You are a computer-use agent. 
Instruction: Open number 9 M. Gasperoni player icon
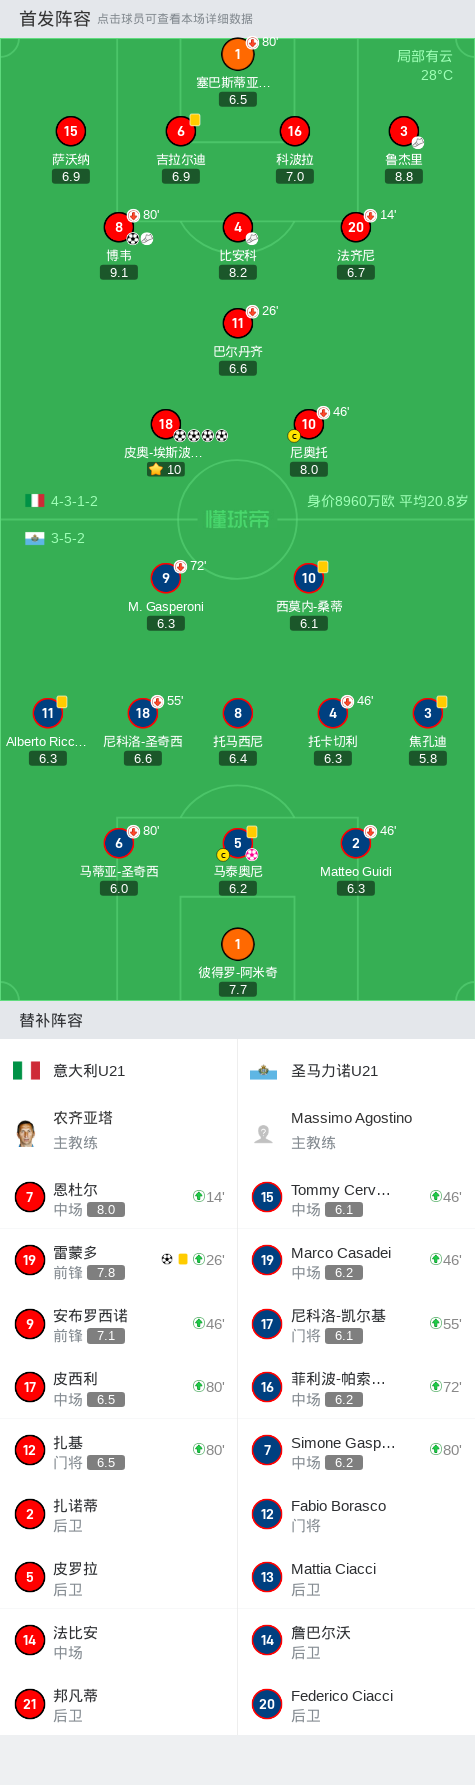pyautogui.click(x=165, y=578)
